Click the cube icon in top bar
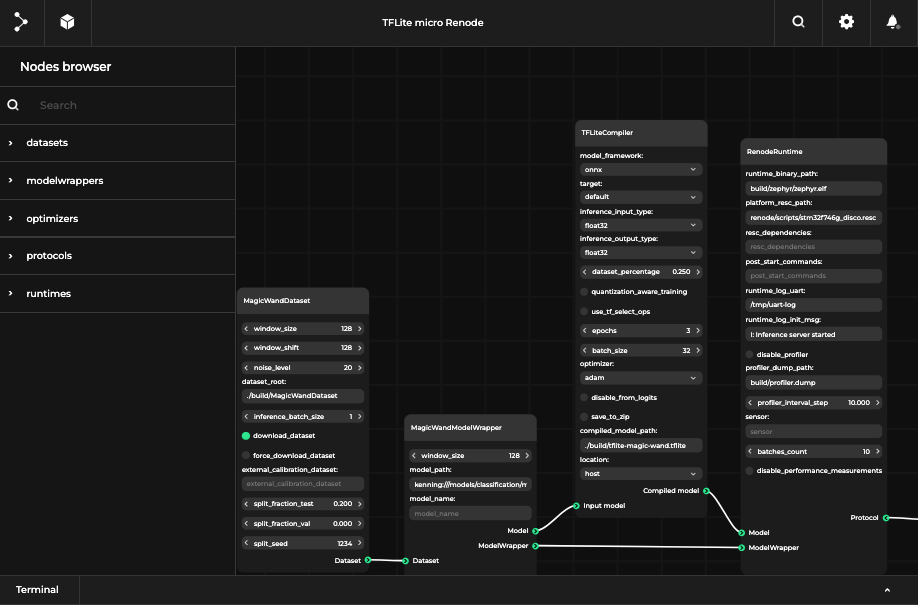The image size is (918, 606). (x=67, y=21)
